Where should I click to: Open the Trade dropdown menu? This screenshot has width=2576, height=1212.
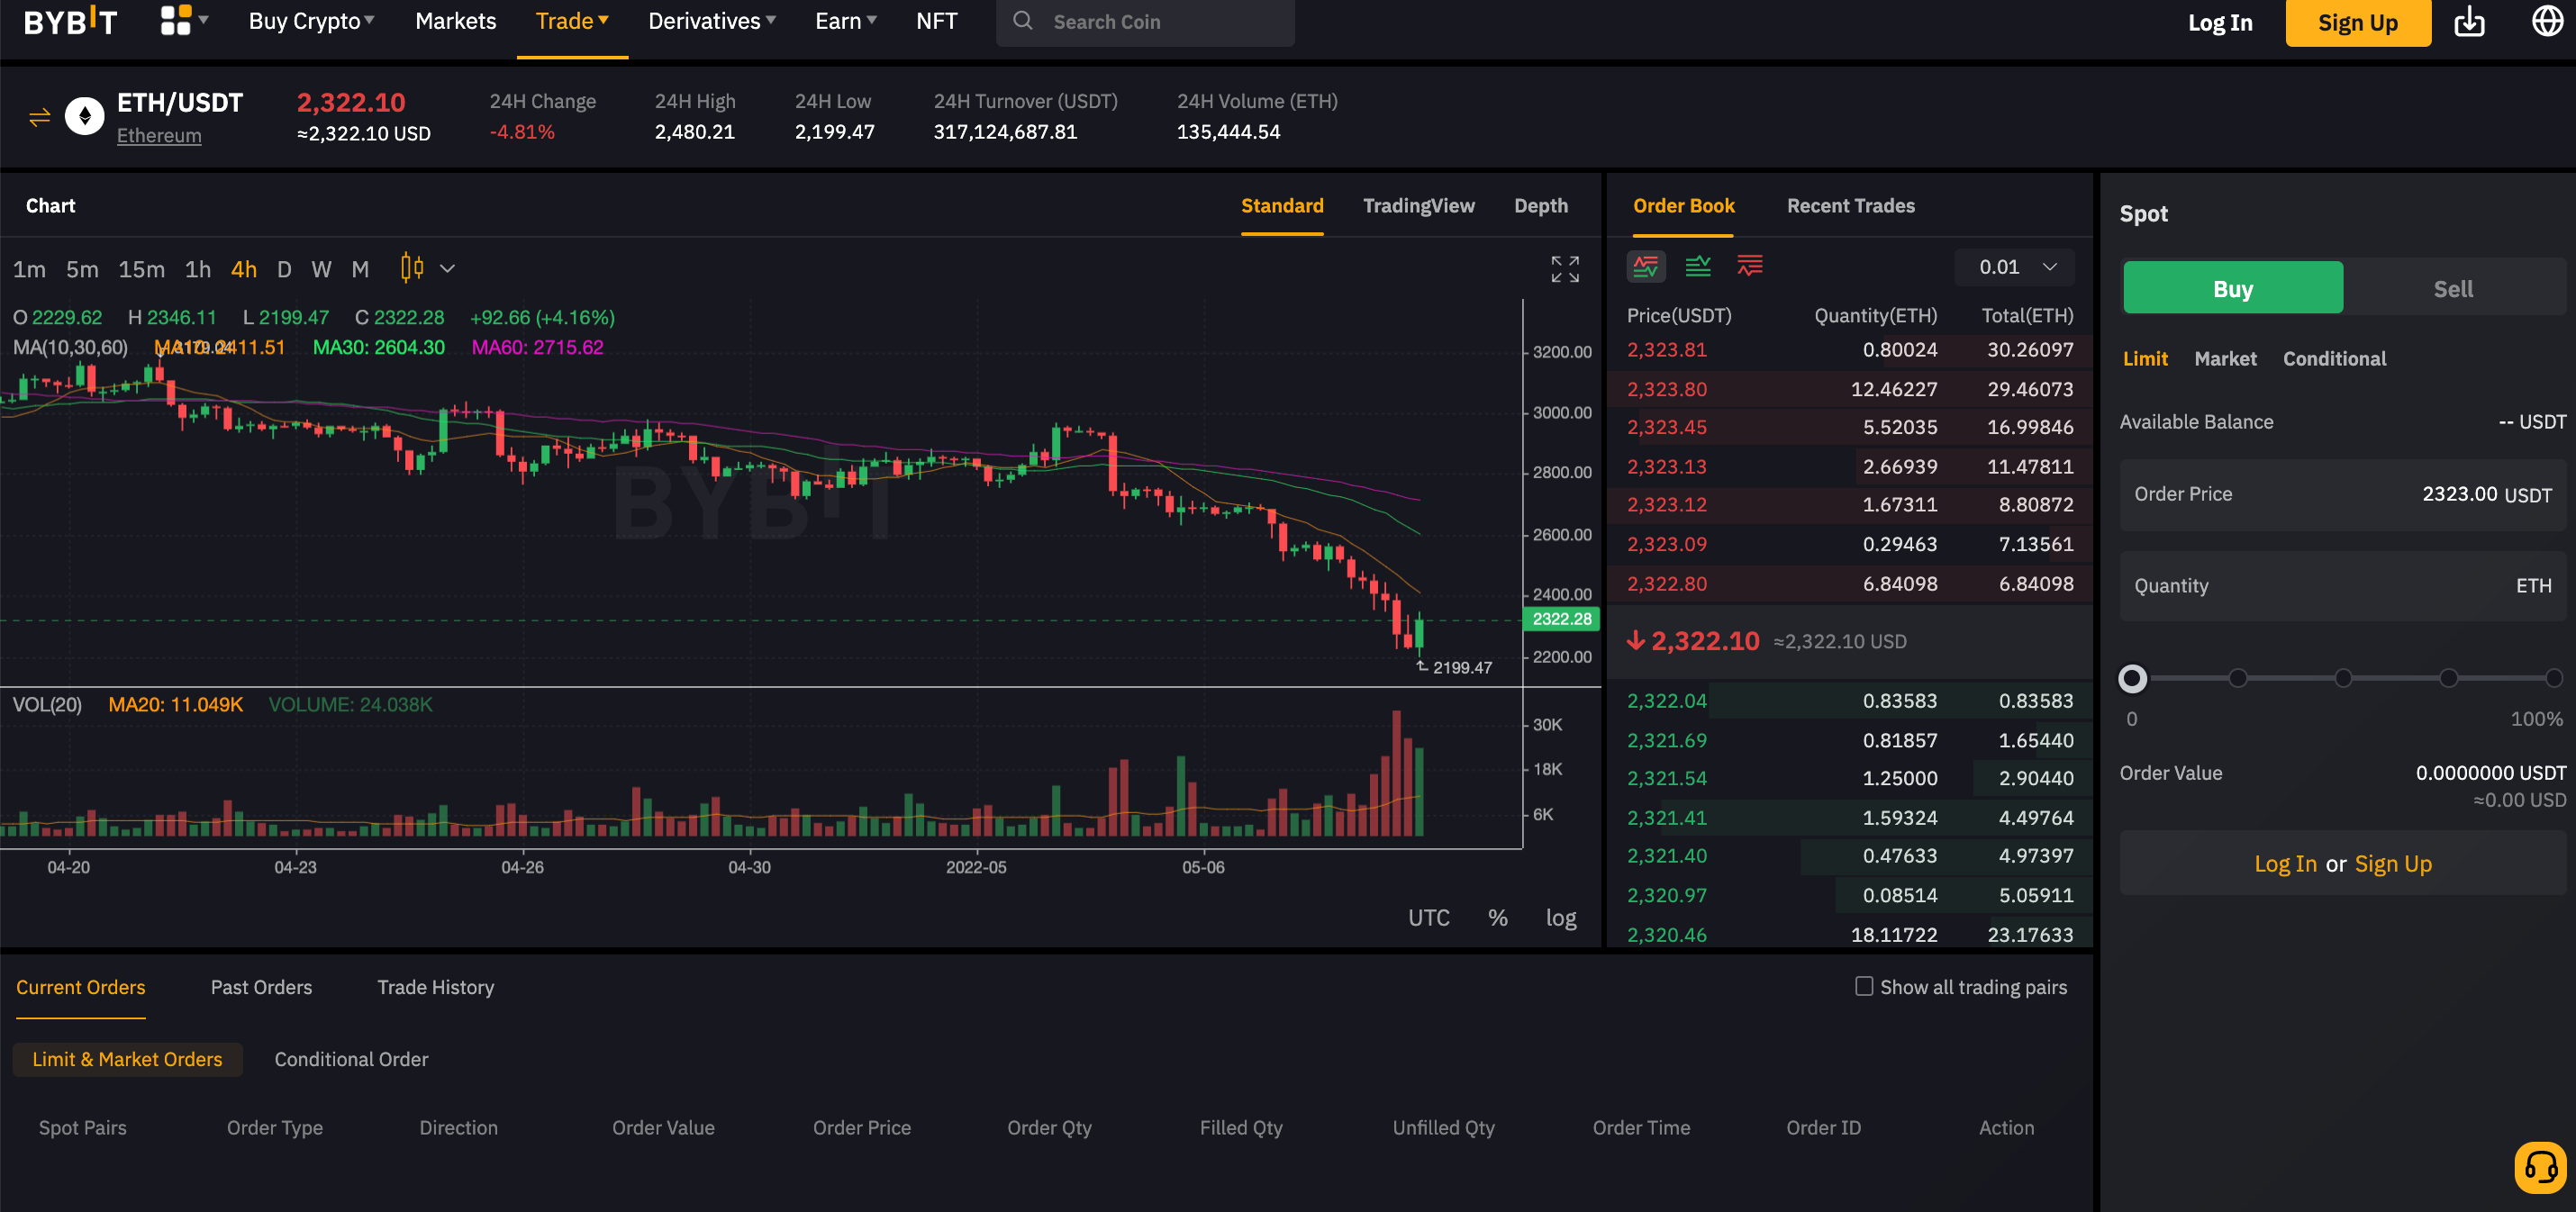coord(572,21)
